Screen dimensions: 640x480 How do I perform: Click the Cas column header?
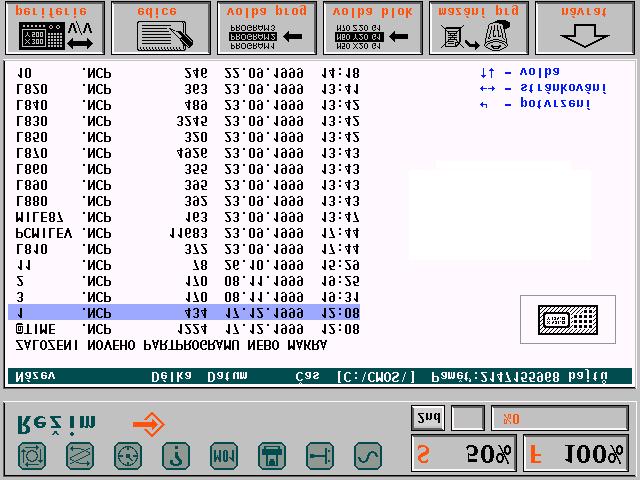pyautogui.click(x=308, y=376)
